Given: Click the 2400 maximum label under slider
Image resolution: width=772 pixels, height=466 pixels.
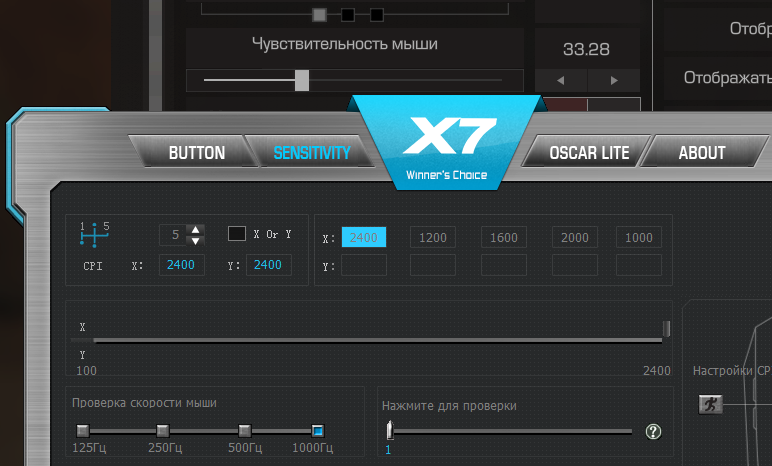Looking at the screenshot, I should [x=657, y=371].
